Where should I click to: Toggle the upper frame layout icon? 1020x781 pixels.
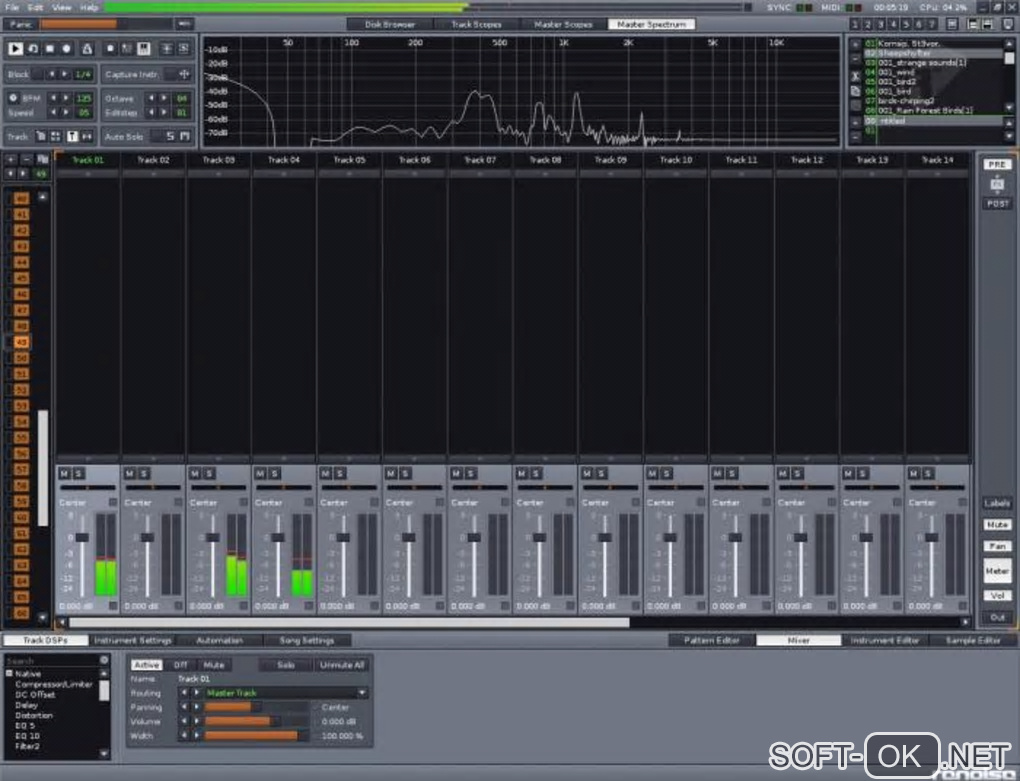973,24
